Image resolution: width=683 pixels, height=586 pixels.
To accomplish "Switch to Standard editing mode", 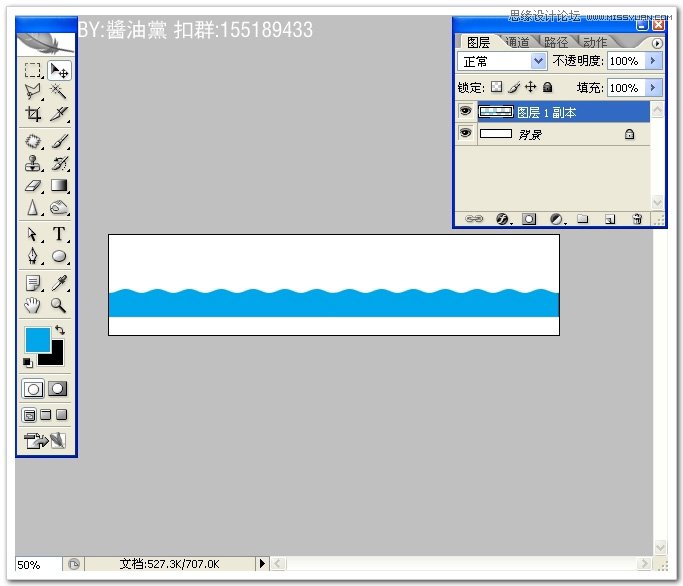I will 33,389.
